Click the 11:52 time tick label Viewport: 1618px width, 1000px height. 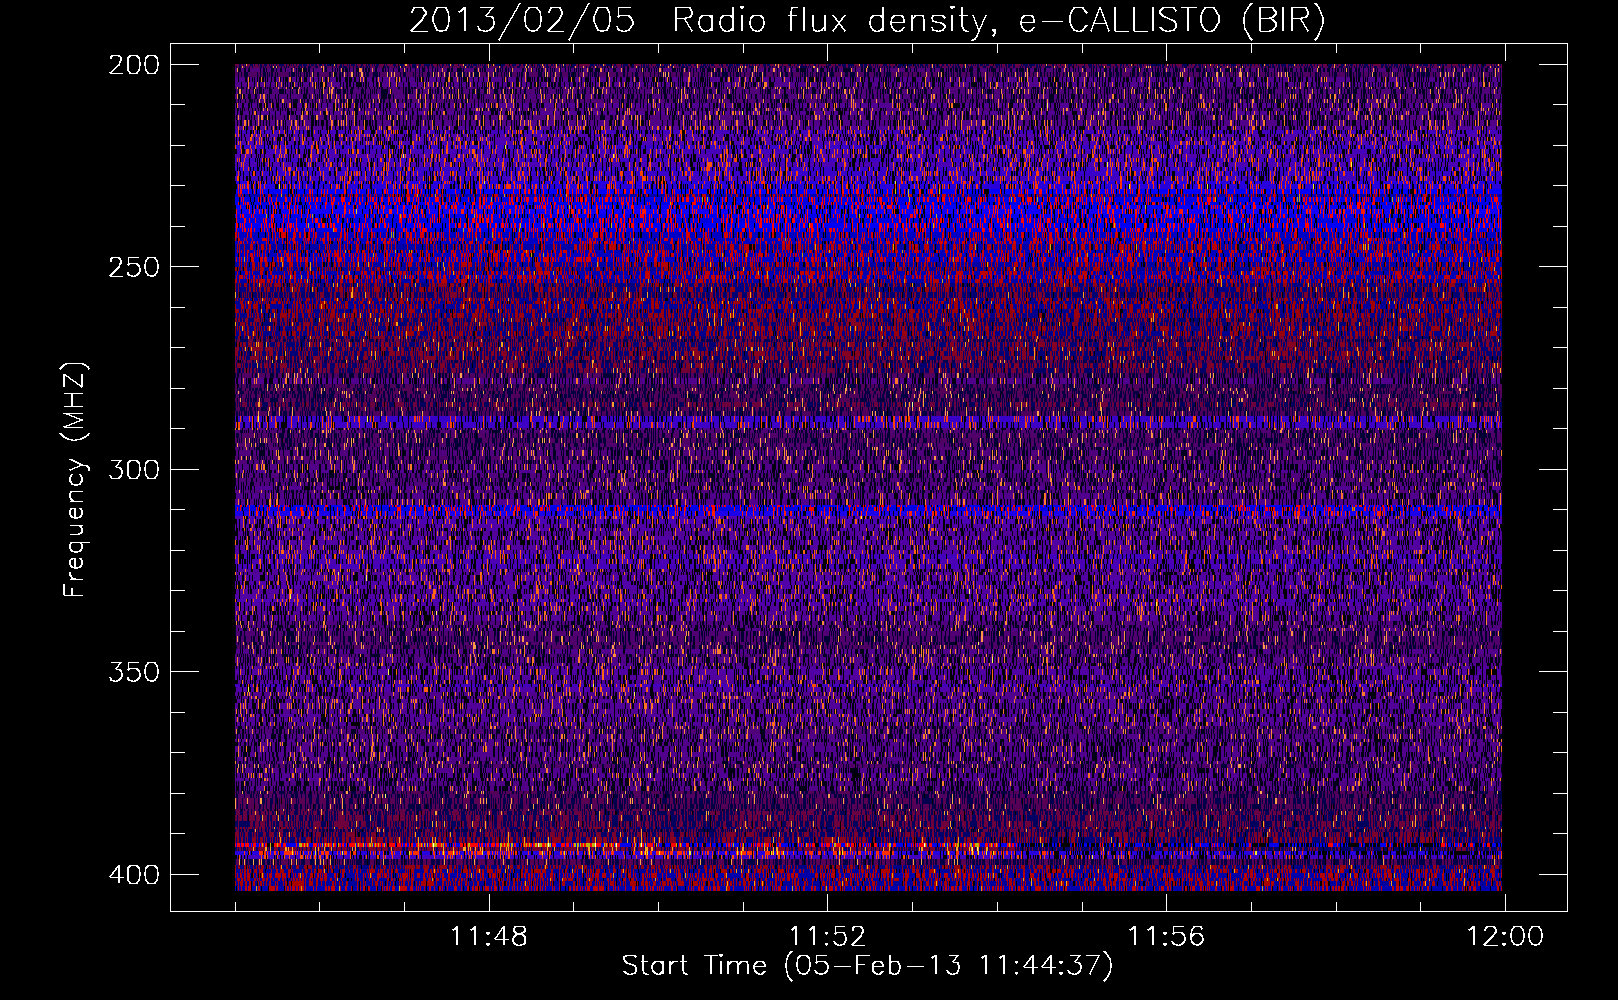pos(827,937)
